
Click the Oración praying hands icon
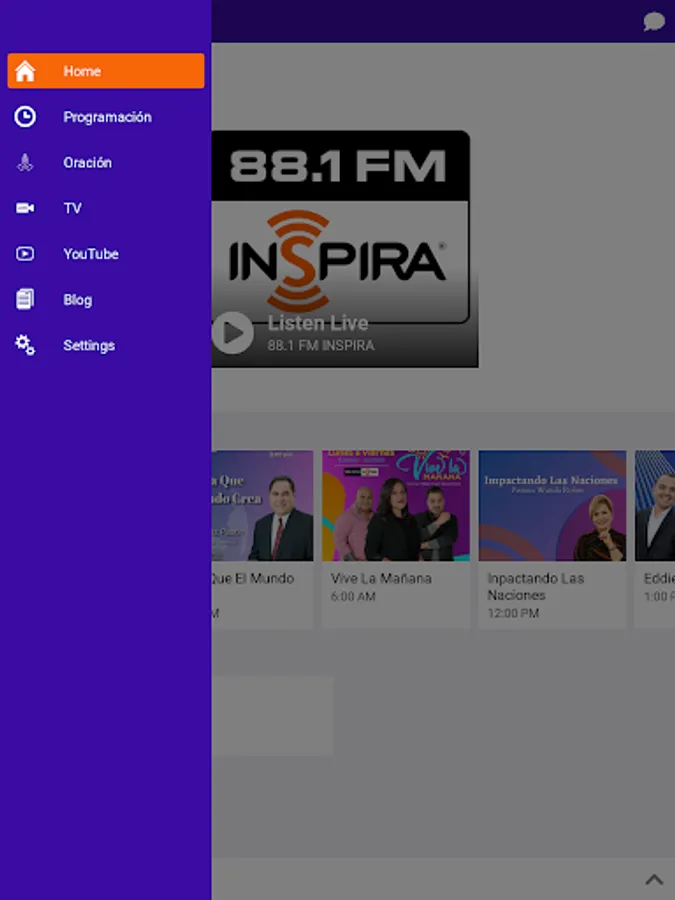tap(25, 163)
